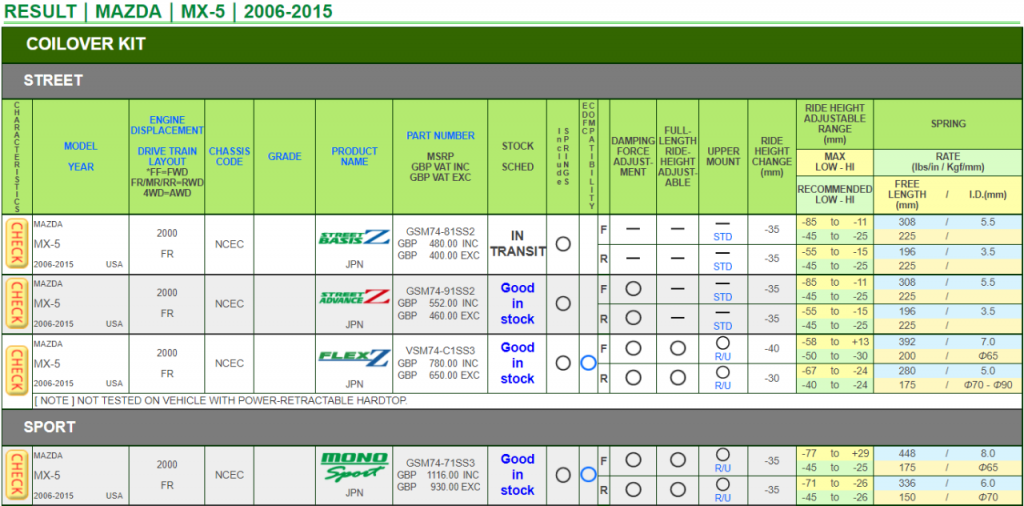
Task: Click the CHARACTERISTICS vertical header
Action: (17, 157)
